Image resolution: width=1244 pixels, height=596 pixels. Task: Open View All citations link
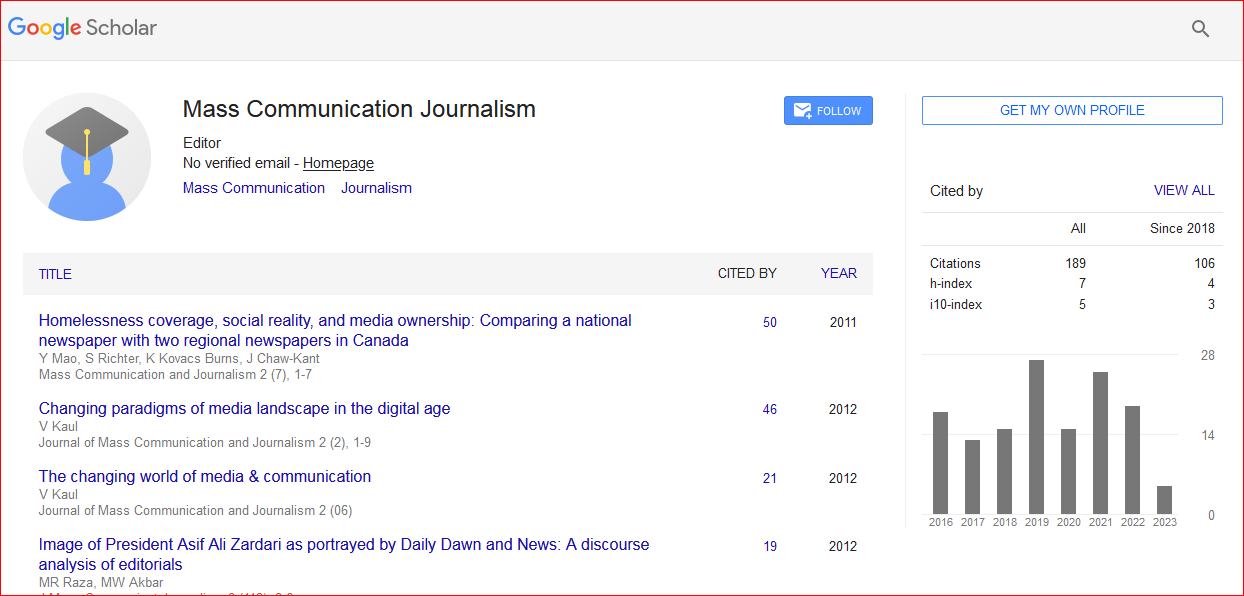tap(1184, 190)
